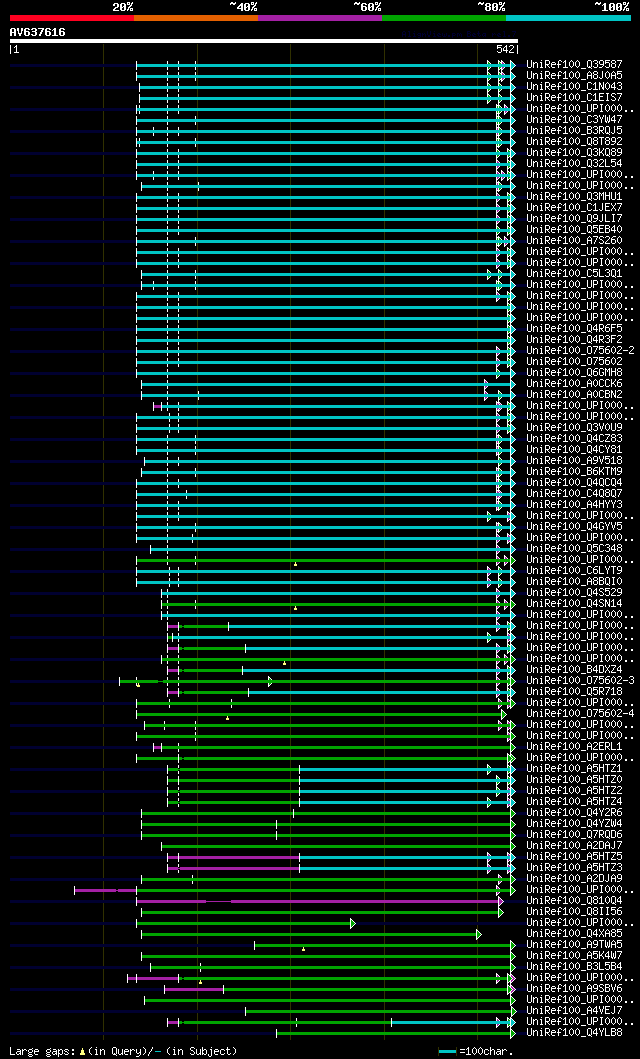
Task: Select the UniRef100_Q5EB40 label
Action: coord(575,230)
